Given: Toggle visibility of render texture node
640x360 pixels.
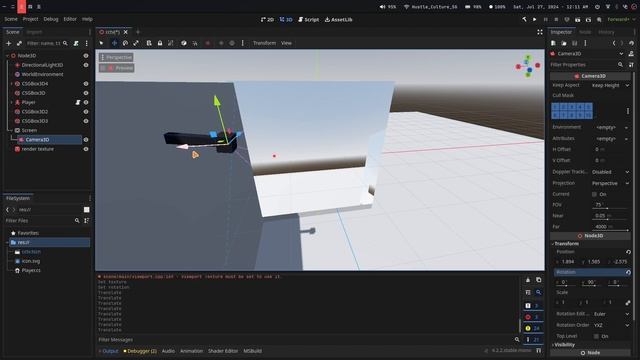Looking at the screenshot, I should click(x=86, y=149).
